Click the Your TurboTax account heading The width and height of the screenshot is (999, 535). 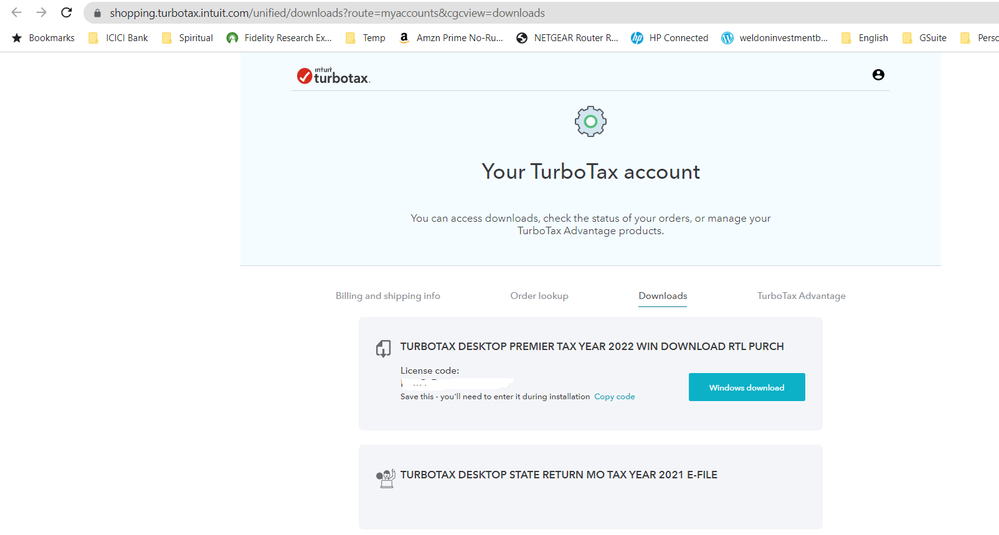point(591,171)
